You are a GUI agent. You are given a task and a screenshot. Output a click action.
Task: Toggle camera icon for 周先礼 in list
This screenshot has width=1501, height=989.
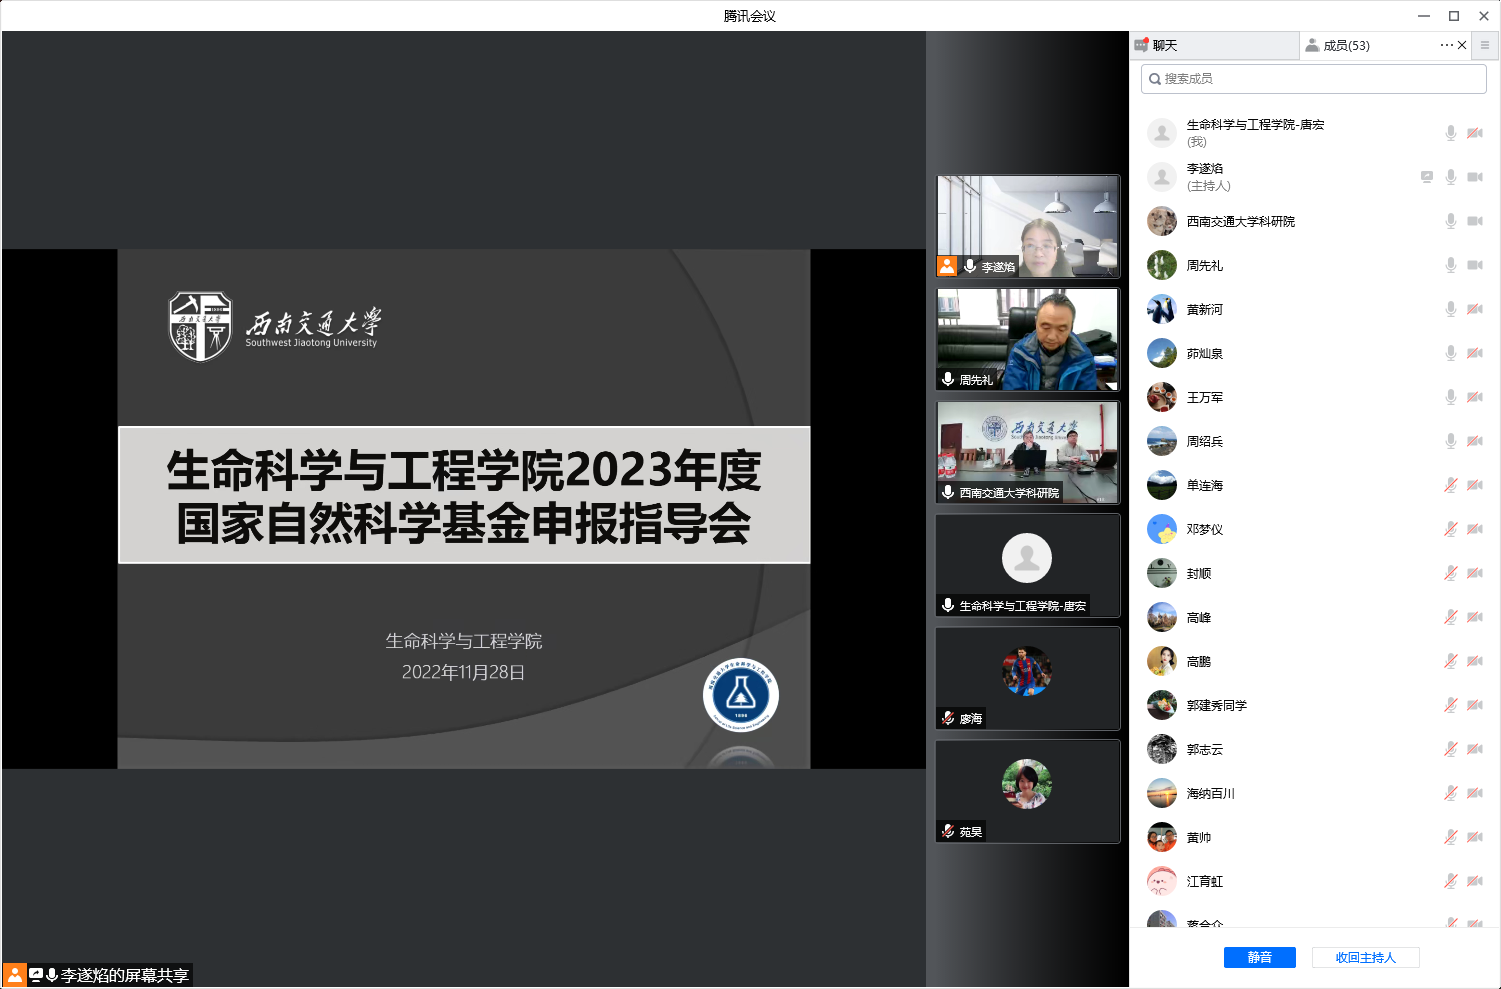[1475, 265]
